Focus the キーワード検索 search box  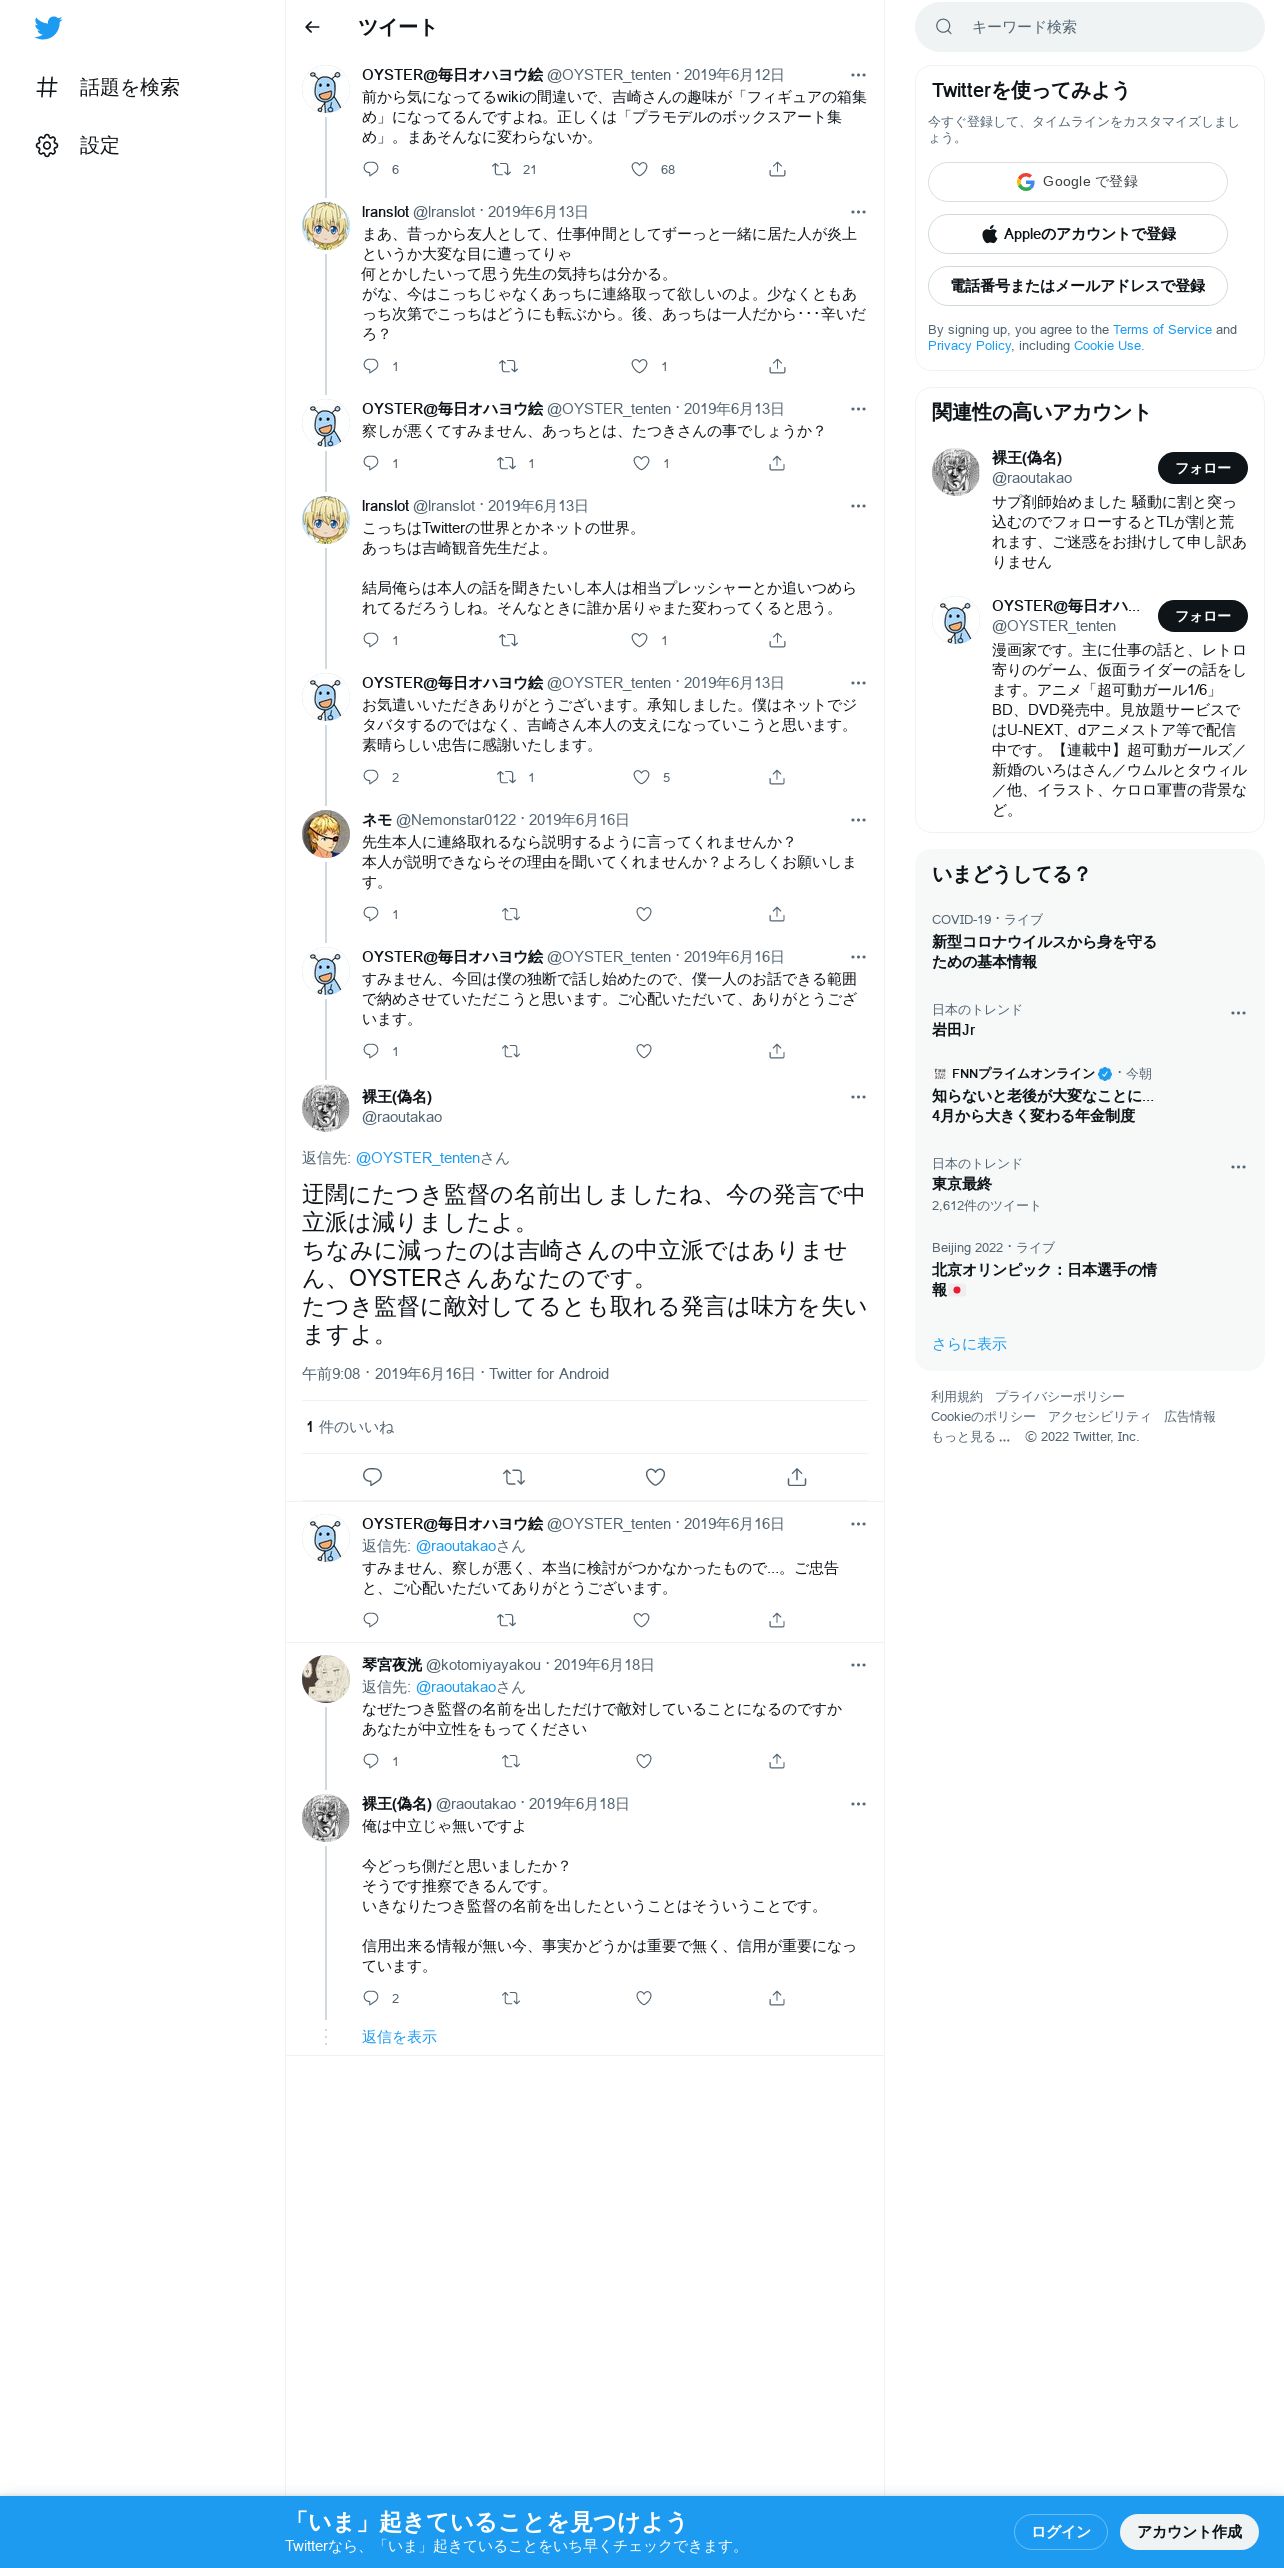tap(1089, 27)
